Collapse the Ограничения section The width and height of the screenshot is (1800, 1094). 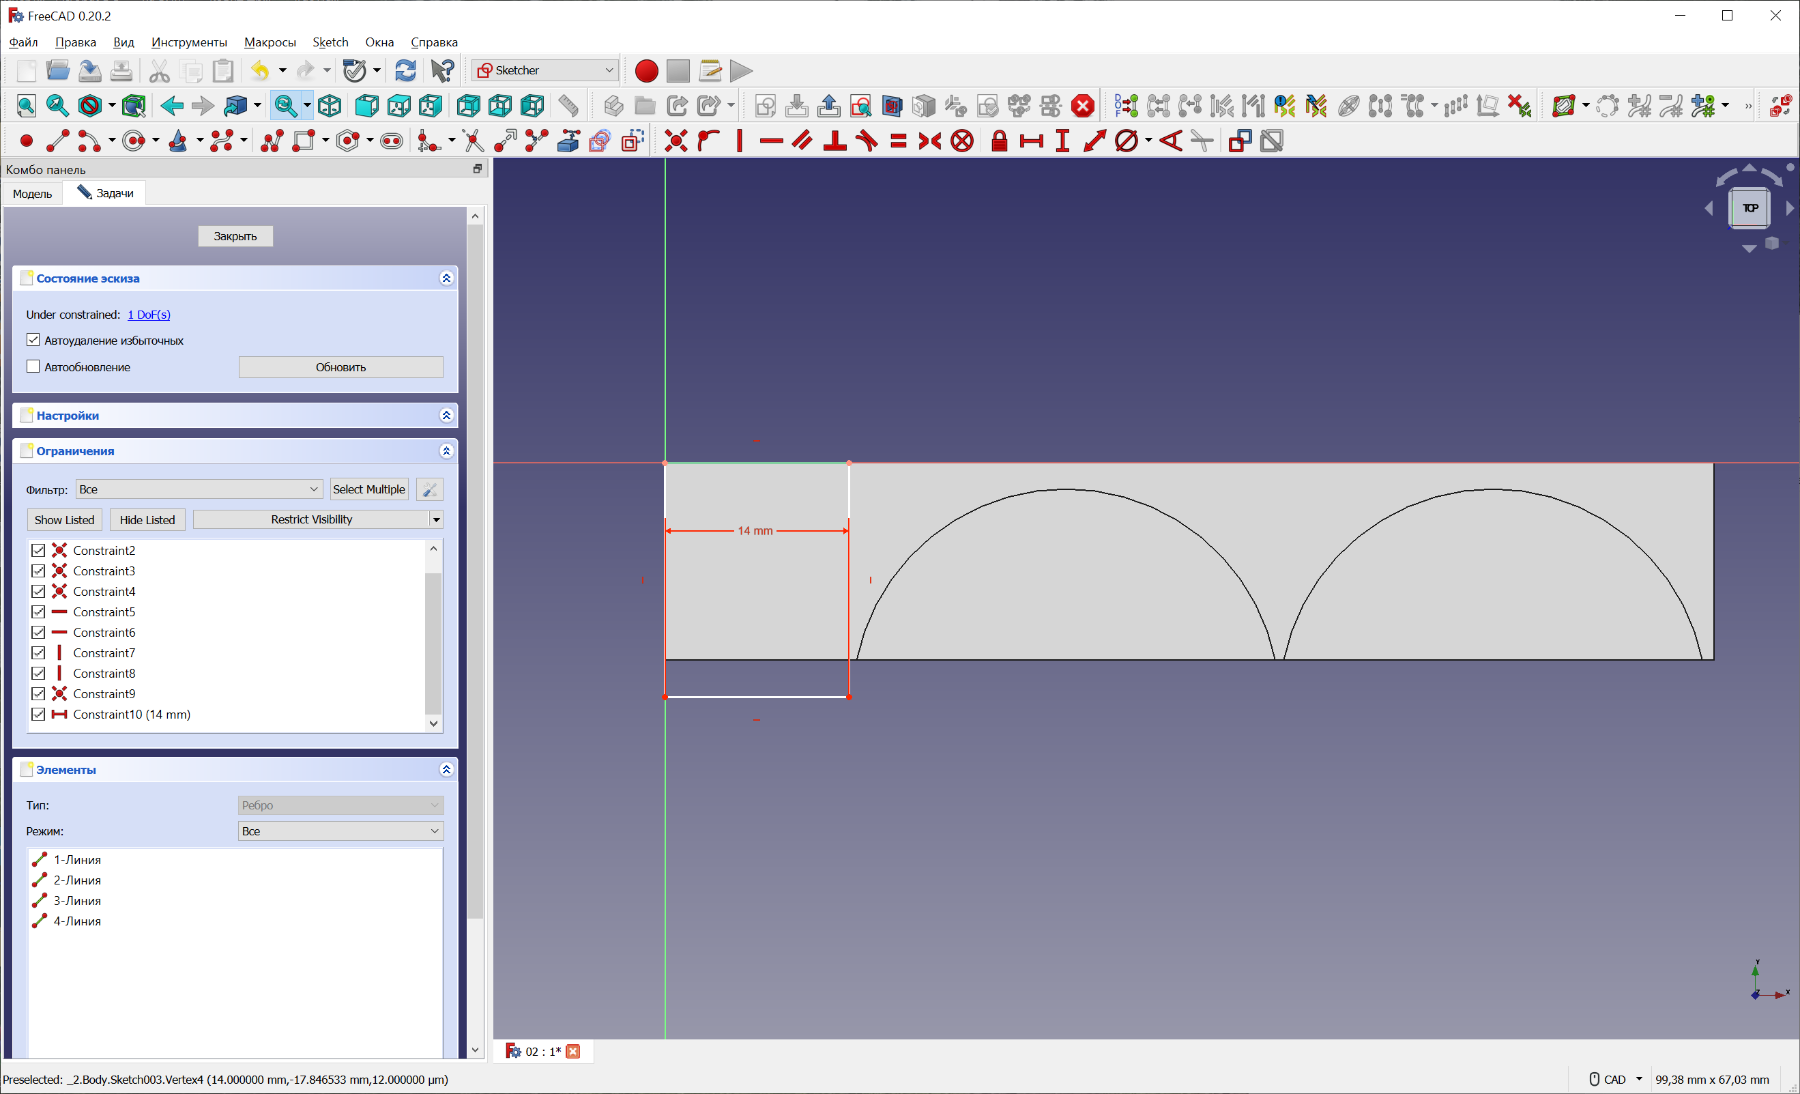(446, 451)
